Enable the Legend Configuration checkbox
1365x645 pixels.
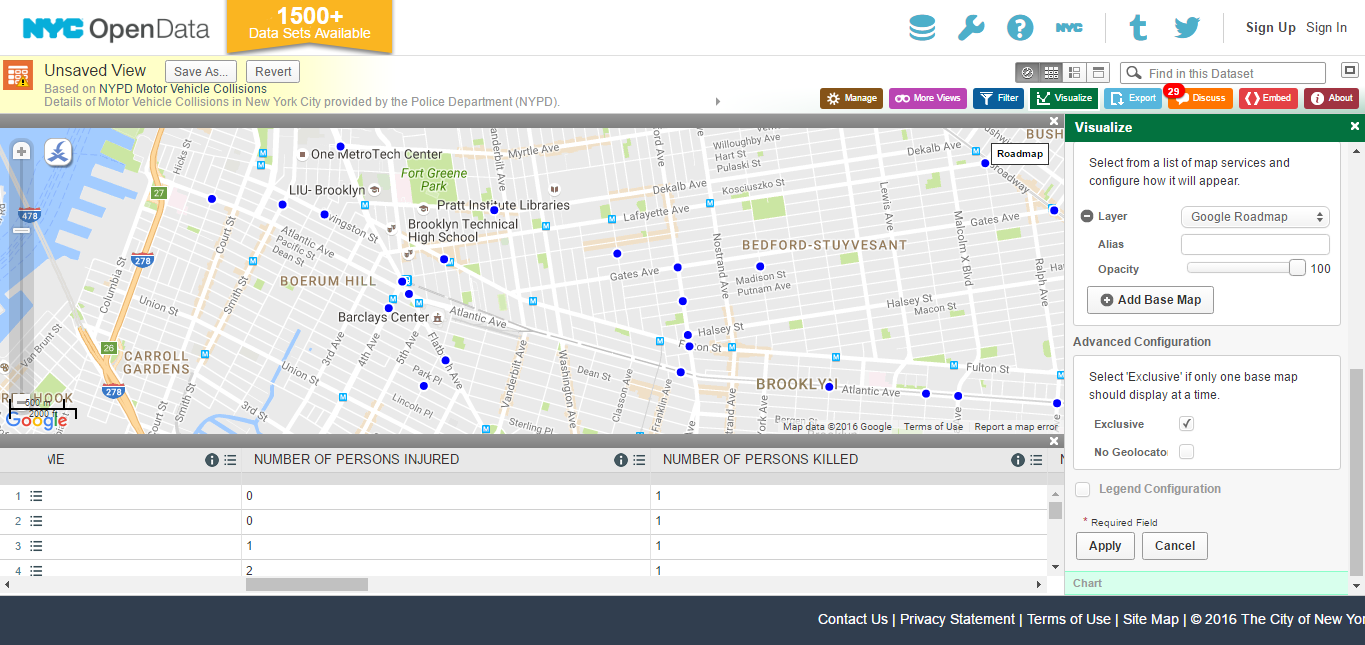[1082, 489]
